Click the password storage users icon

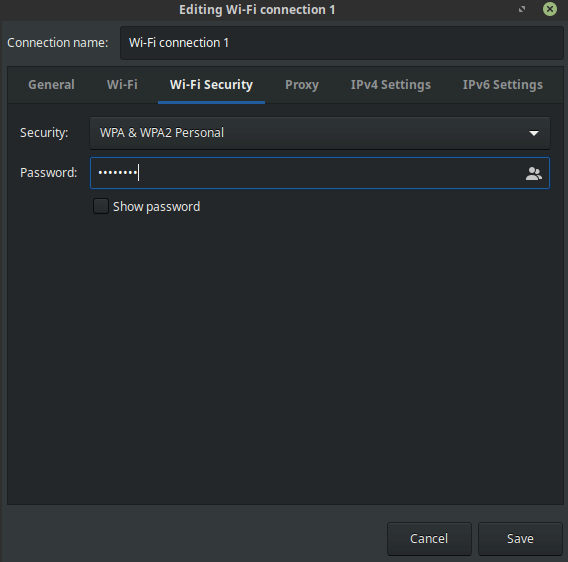pyautogui.click(x=534, y=174)
